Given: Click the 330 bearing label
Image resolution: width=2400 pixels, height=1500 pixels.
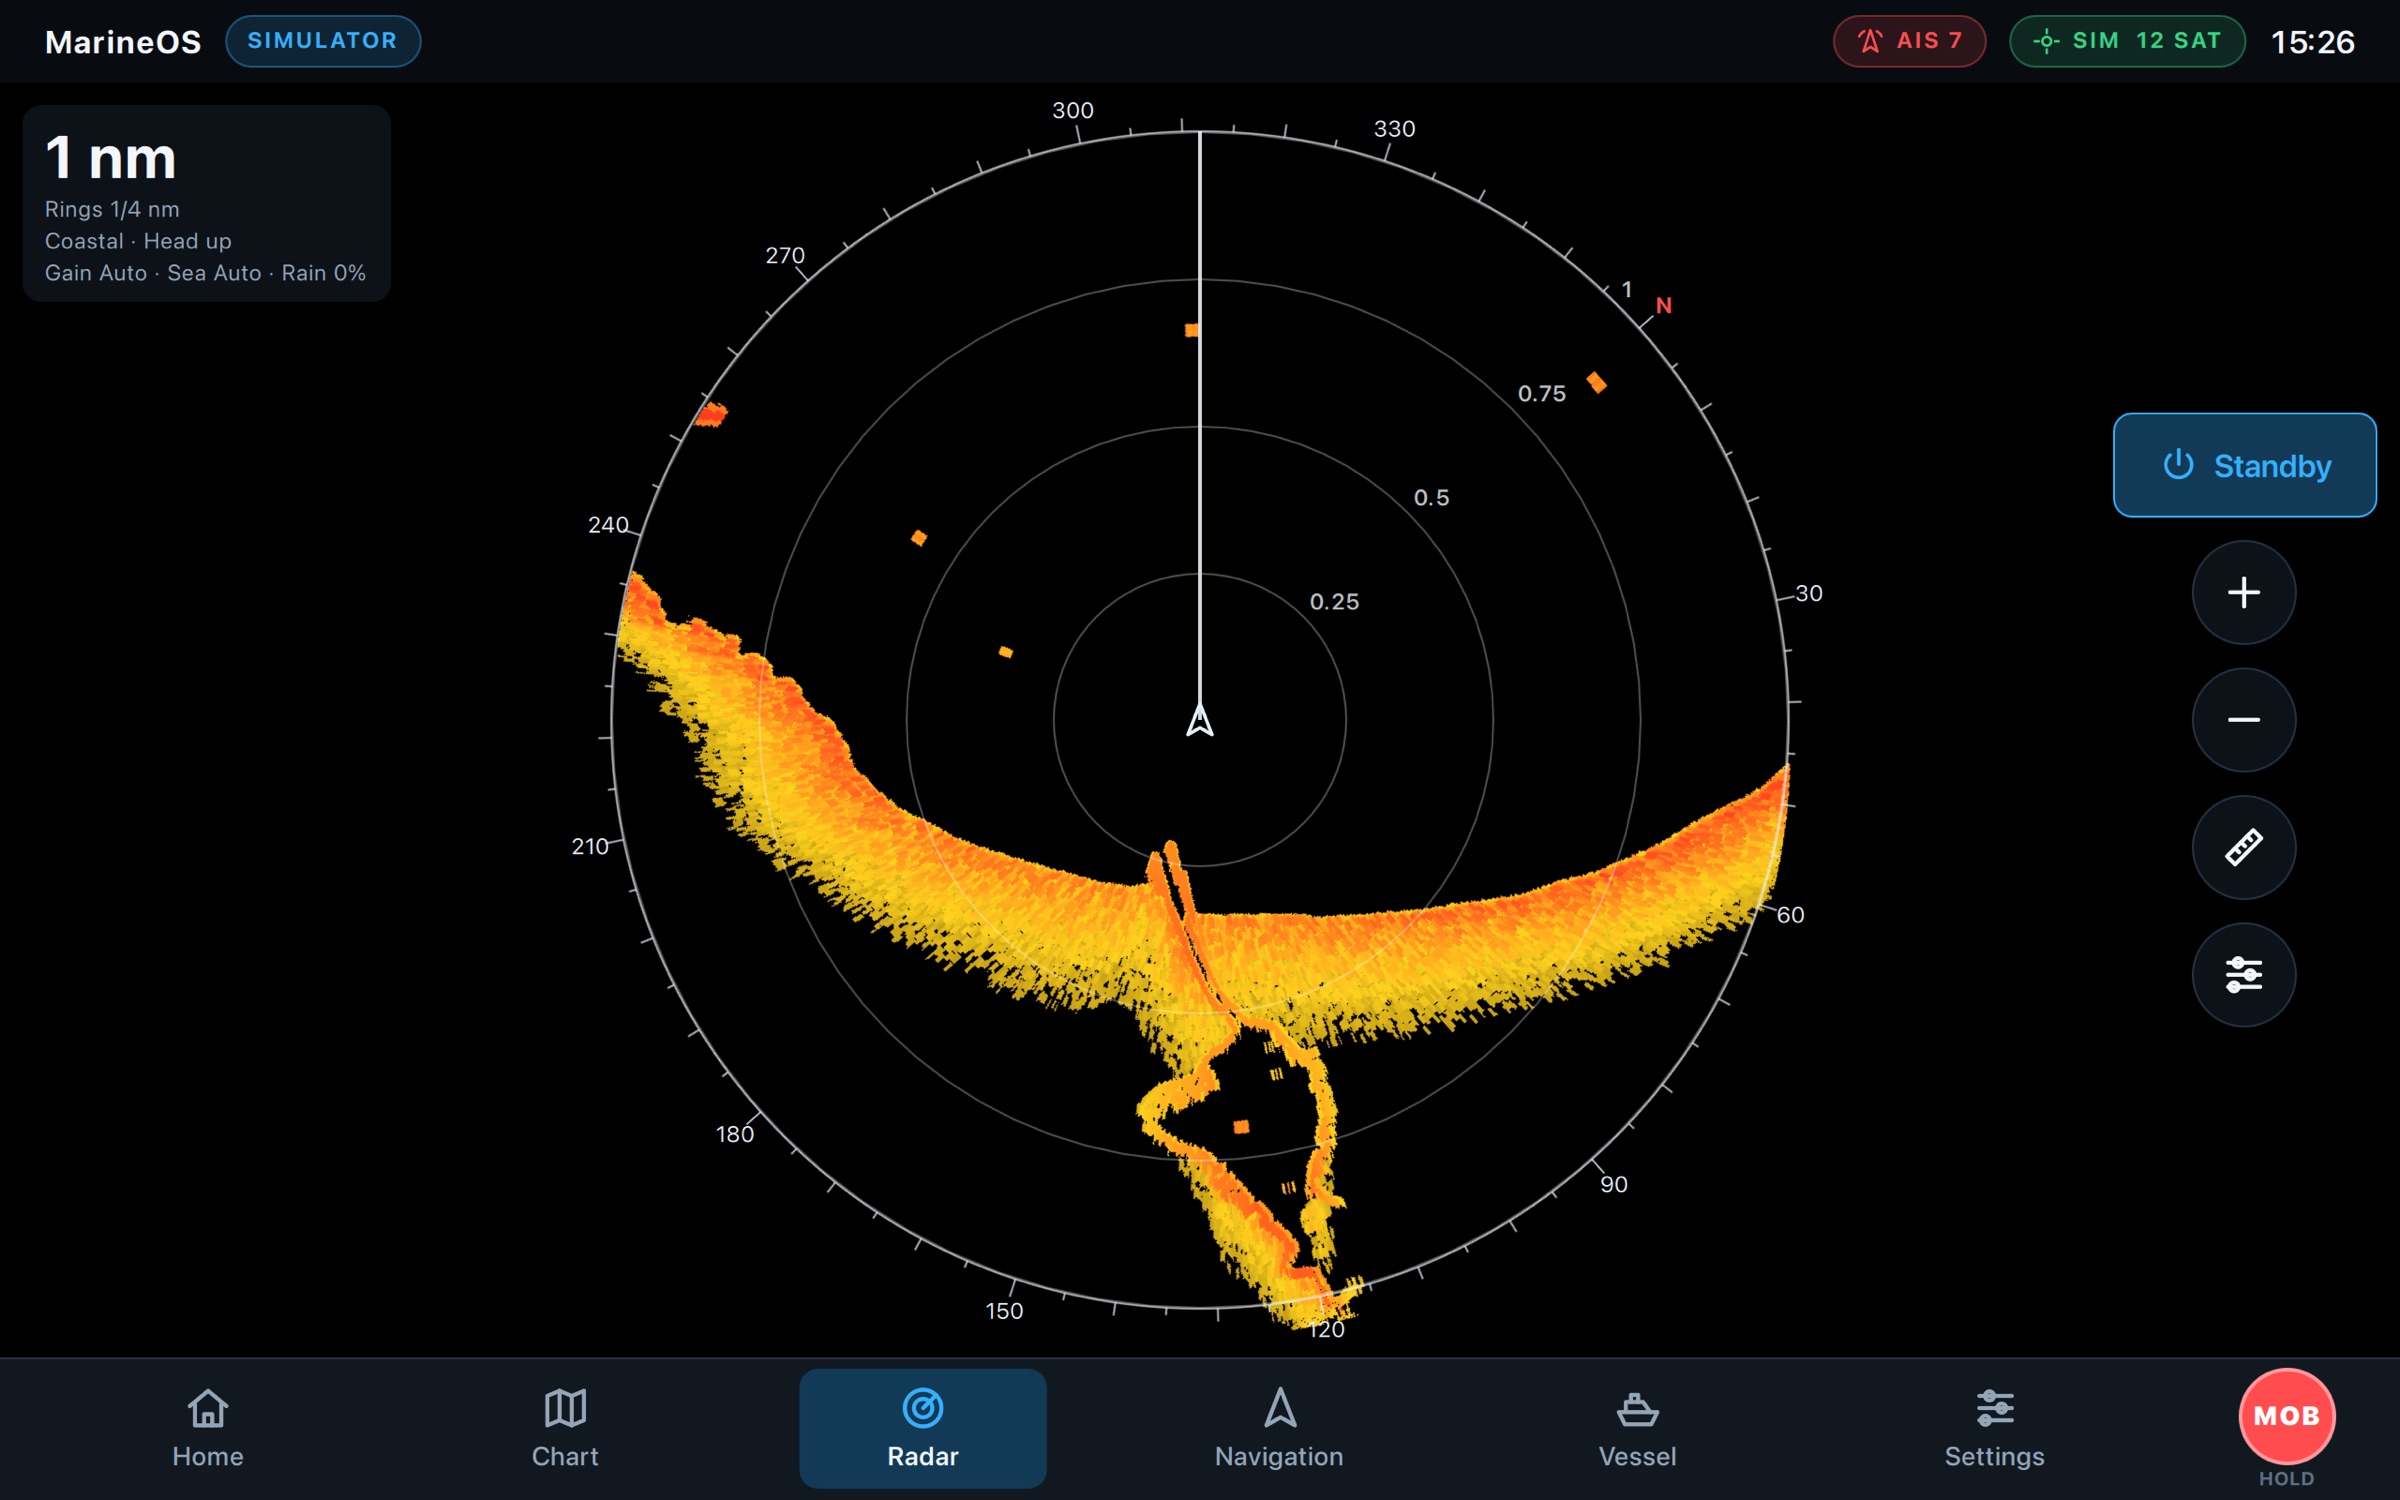Looking at the screenshot, I should click(x=1395, y=129).
